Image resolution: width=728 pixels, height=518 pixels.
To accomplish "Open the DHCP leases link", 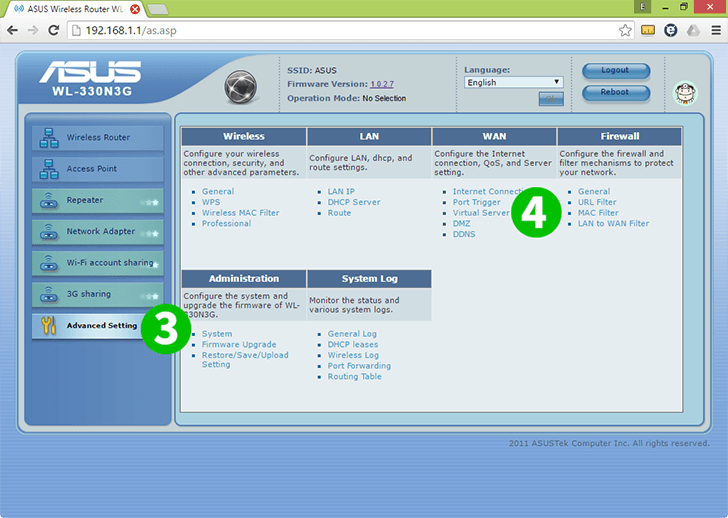I will (353, 345).
